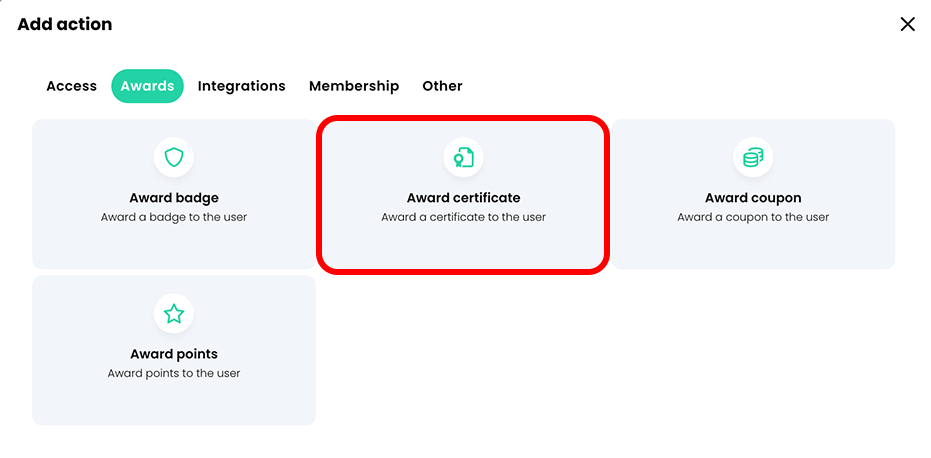Click the certificate icon

pos(463,157)
